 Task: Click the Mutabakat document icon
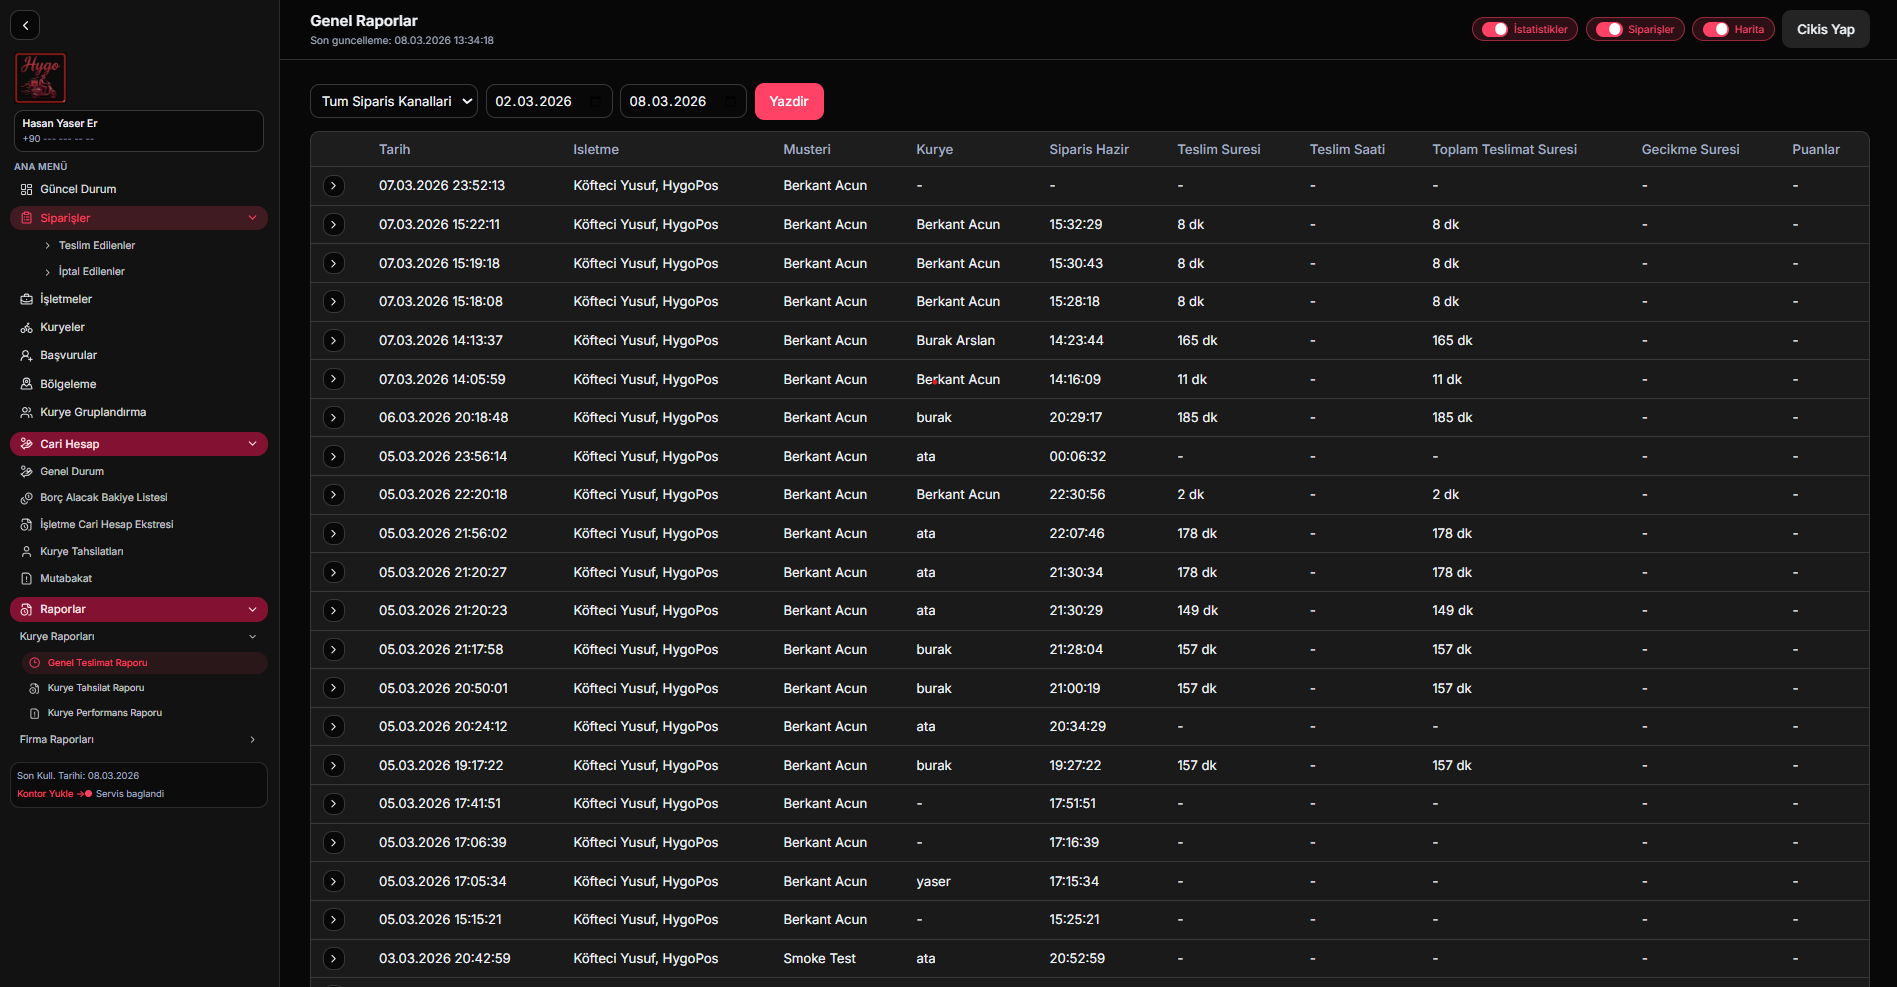(27, 578)
